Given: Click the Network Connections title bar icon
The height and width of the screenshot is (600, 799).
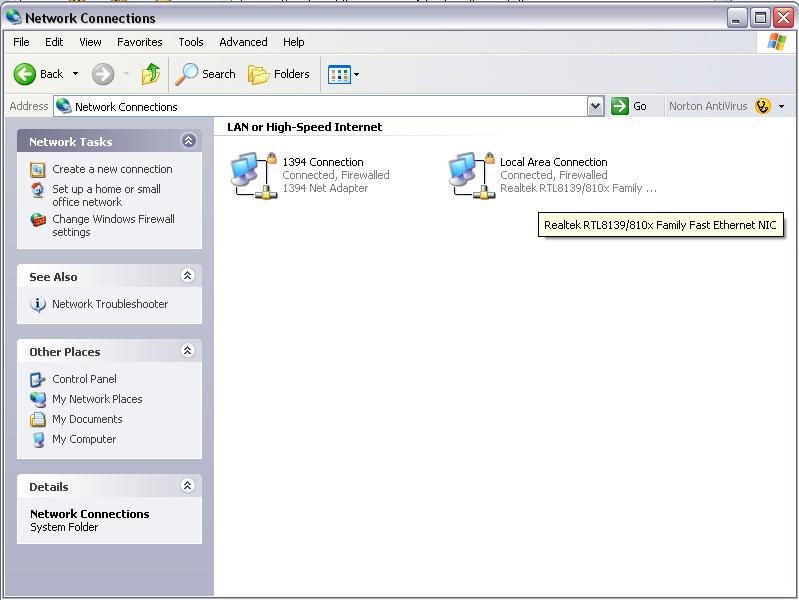Looking at the screenshot, I should tap(14, 17).
